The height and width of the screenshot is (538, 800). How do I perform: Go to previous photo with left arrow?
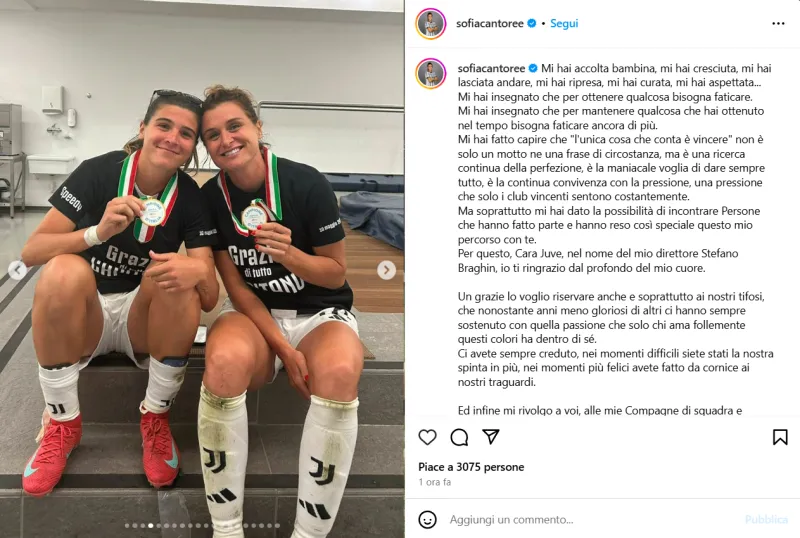point(17,270)
